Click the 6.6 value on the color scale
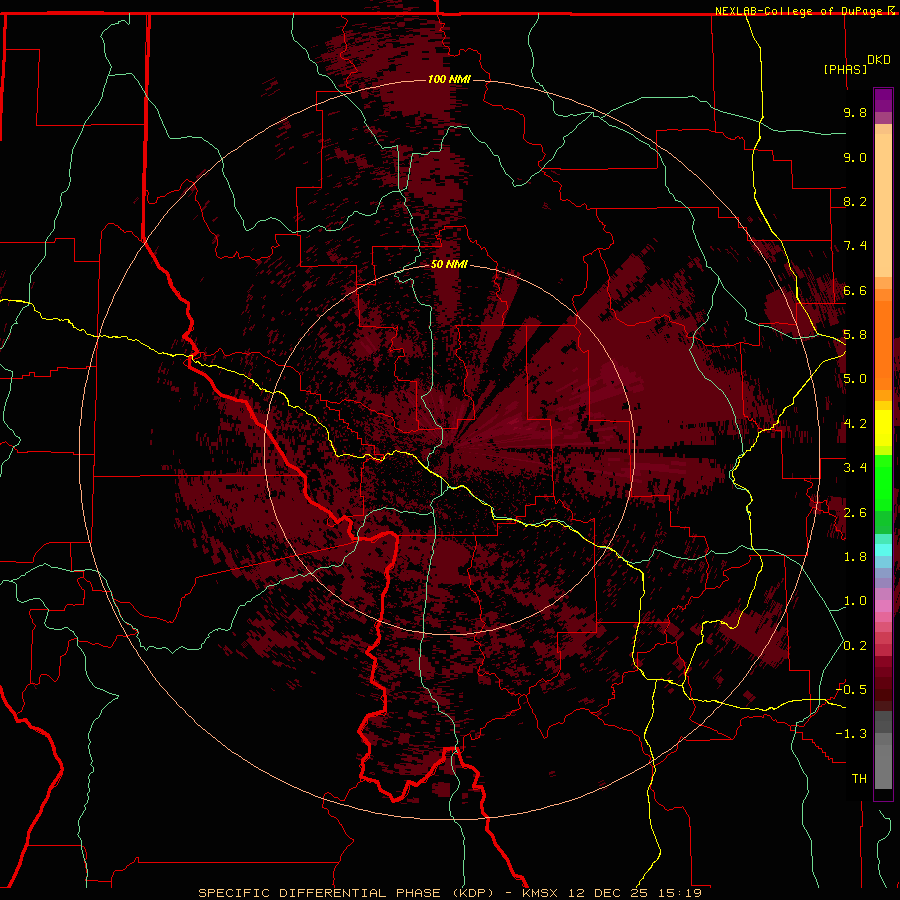900x900 pixels. [855, 290]
